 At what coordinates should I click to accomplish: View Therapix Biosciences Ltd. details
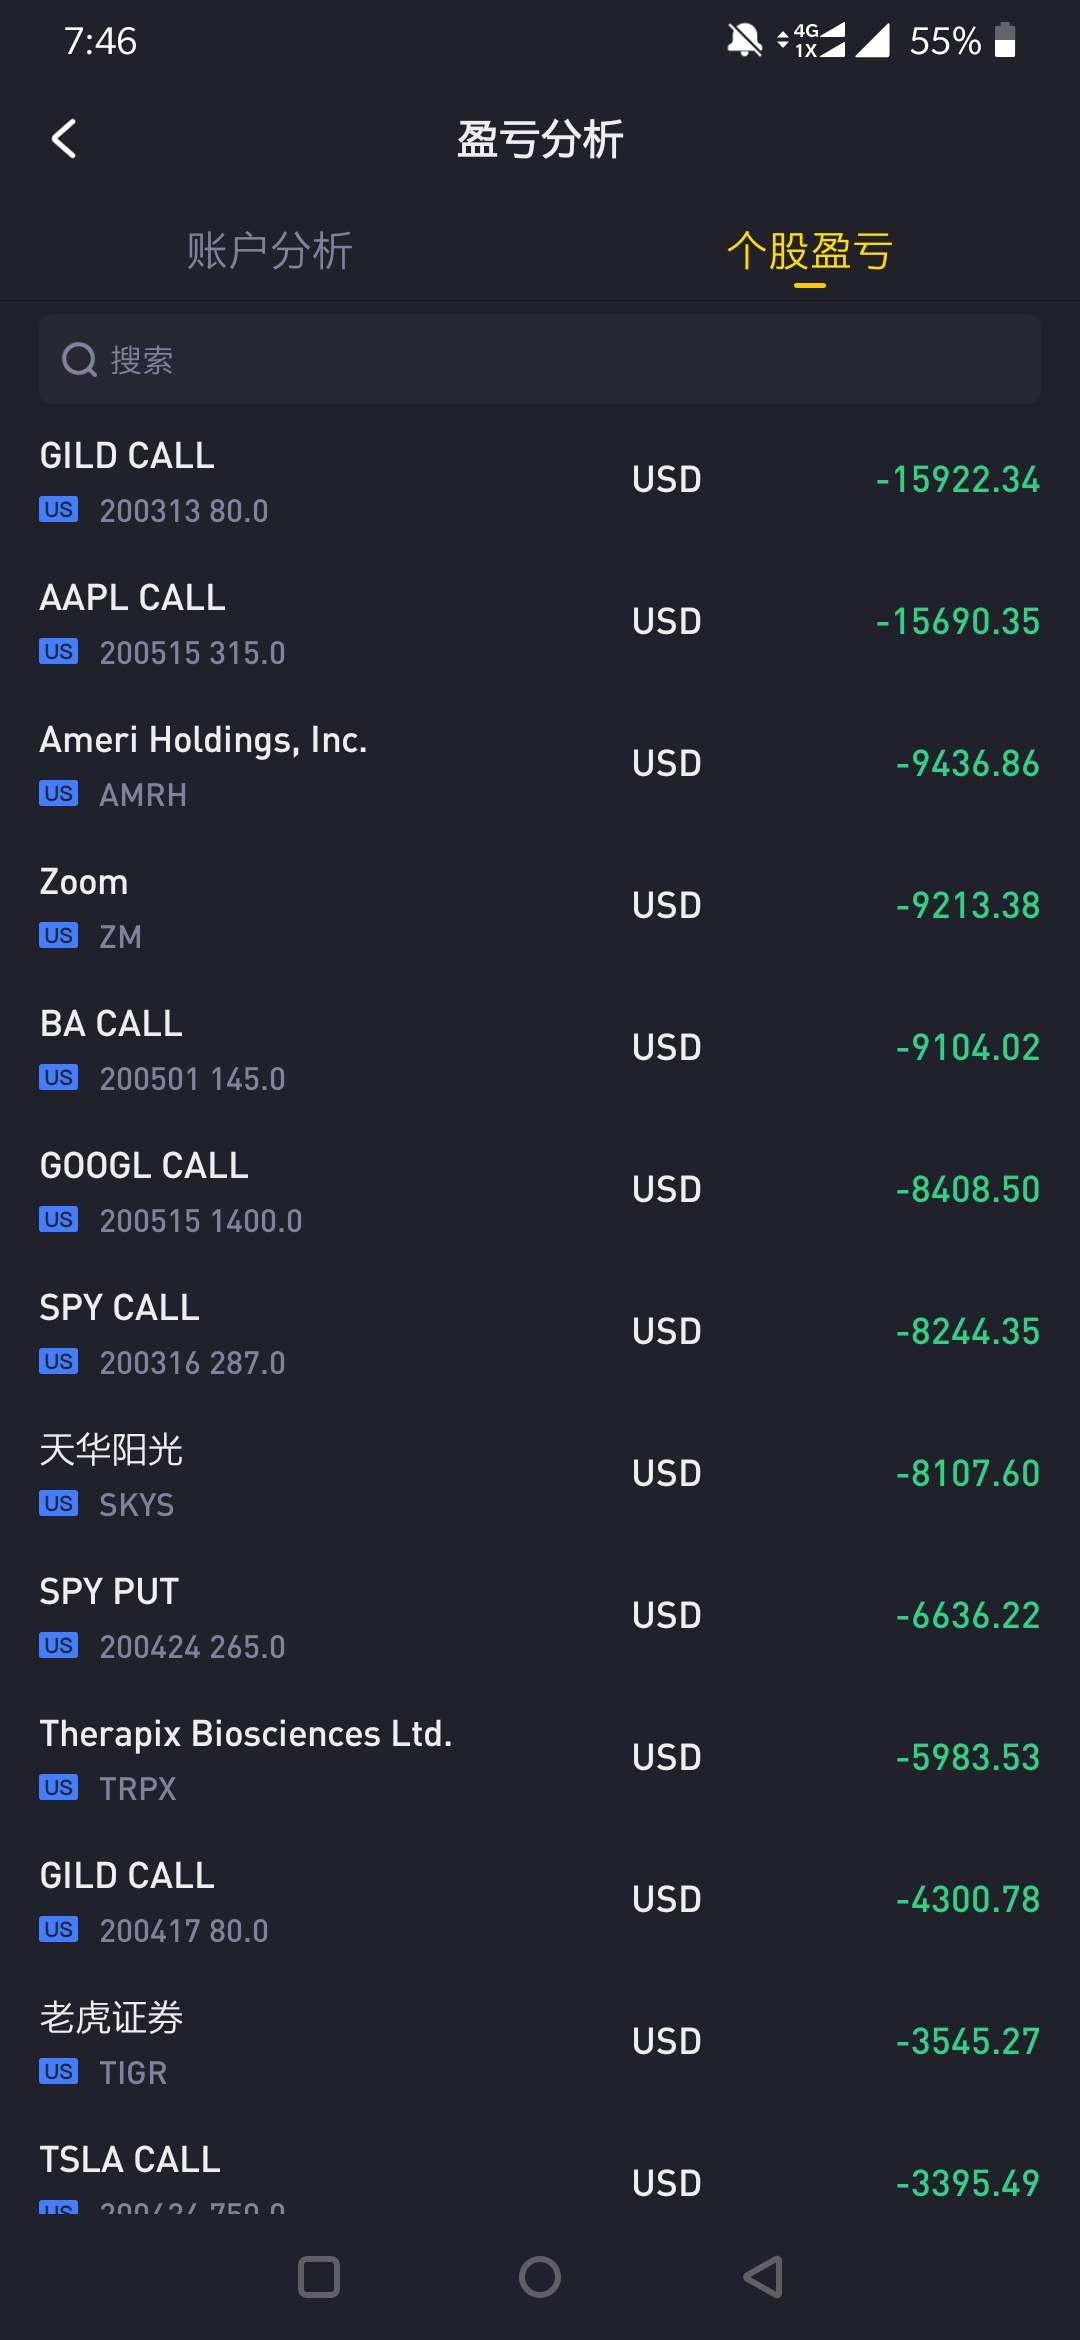[540, 1760]
